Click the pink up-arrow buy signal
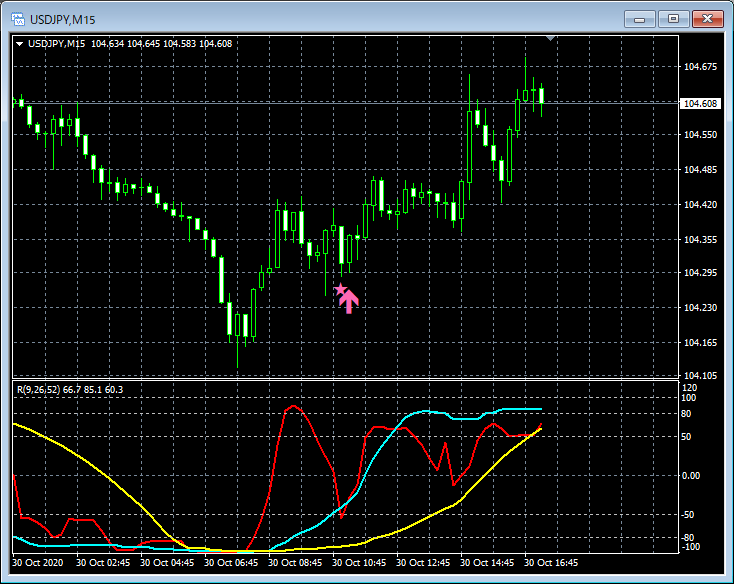Screen dimensions: 734x584 coord(349,302)
